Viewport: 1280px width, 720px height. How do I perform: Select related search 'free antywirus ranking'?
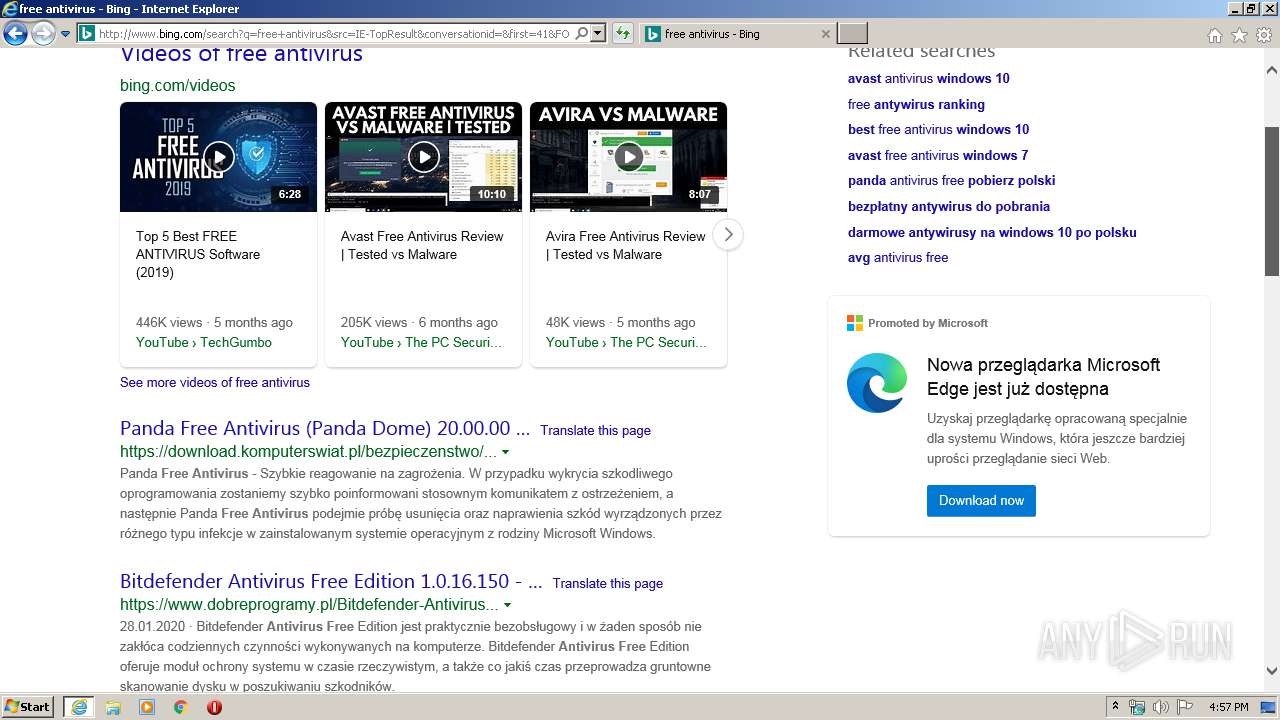[x=916, y=104]
